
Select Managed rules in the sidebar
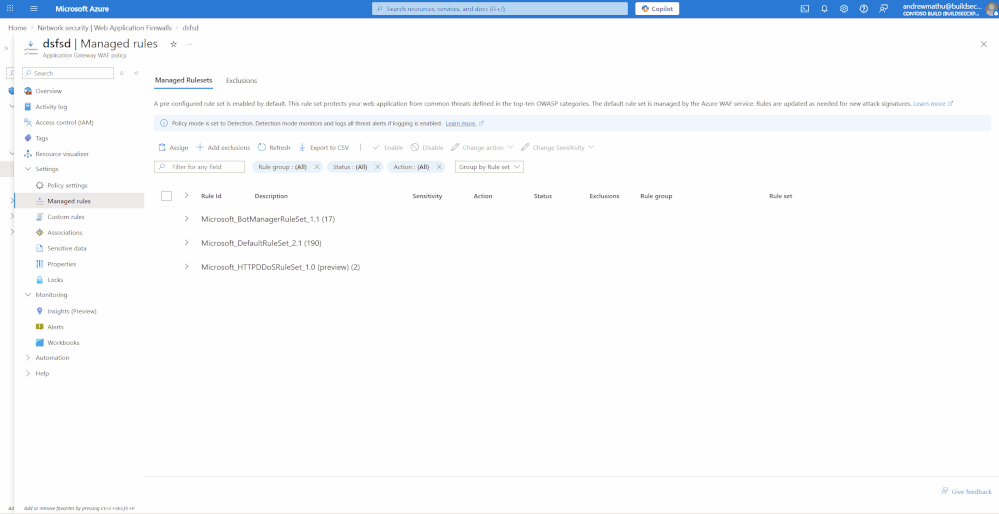(69, 201)
